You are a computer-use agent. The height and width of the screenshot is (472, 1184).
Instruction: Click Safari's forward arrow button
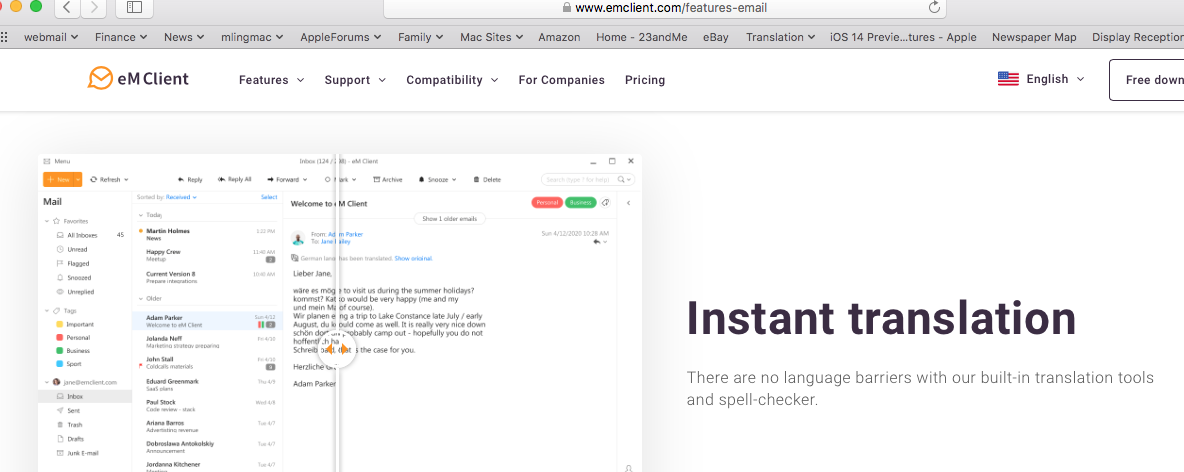[94, 8]
